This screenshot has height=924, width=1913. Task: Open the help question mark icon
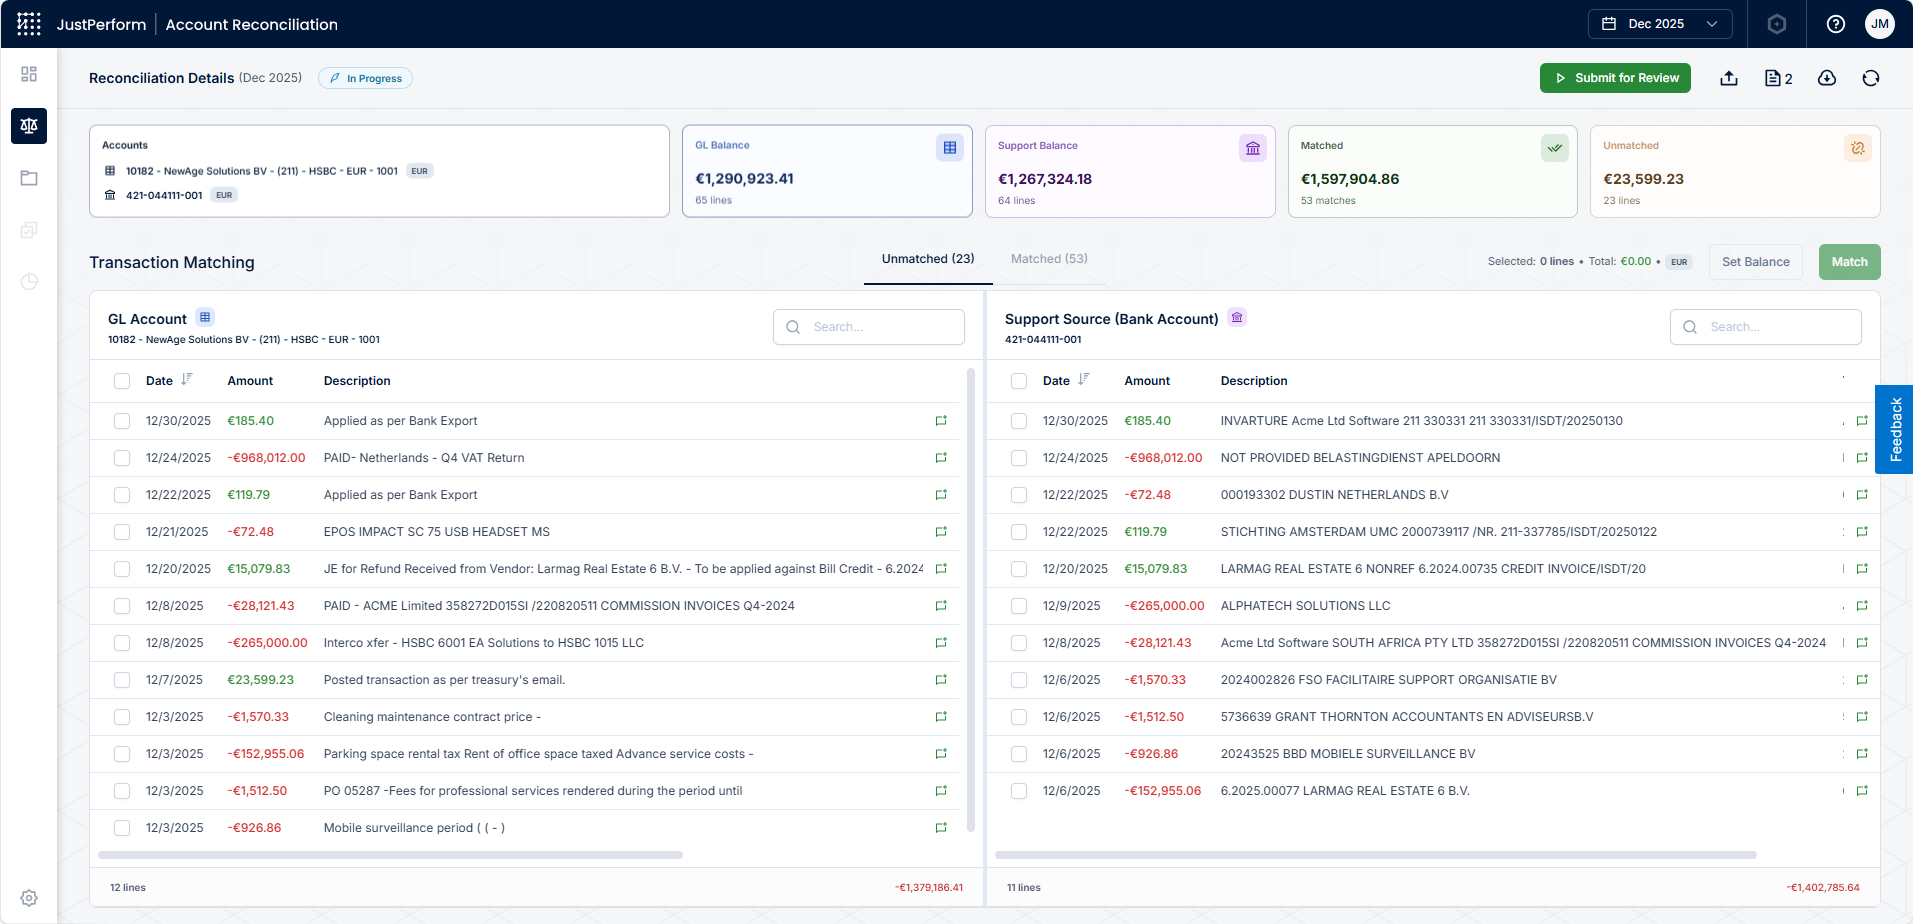tap(1836, 24)
